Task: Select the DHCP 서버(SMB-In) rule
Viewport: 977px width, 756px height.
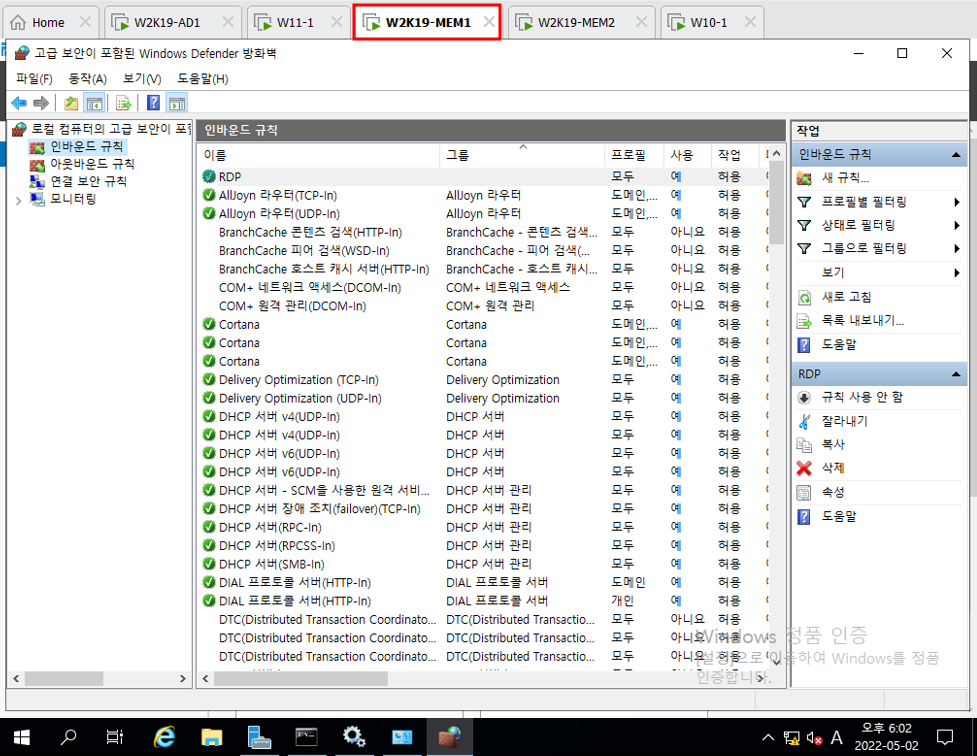Action: click(x=272, y=565)
